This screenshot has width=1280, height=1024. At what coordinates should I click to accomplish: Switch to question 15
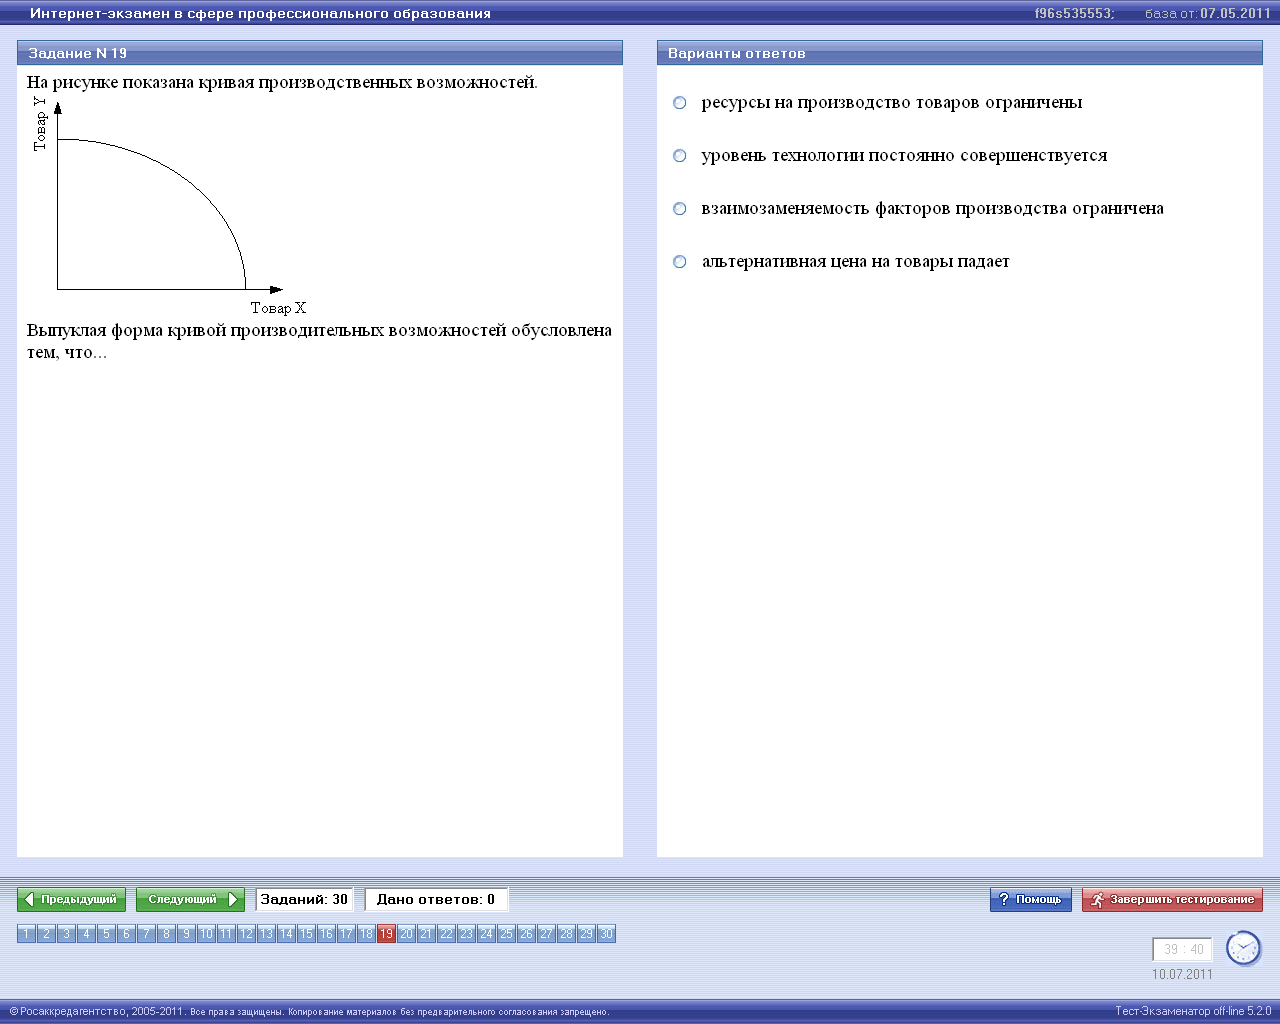coord(306,934)
